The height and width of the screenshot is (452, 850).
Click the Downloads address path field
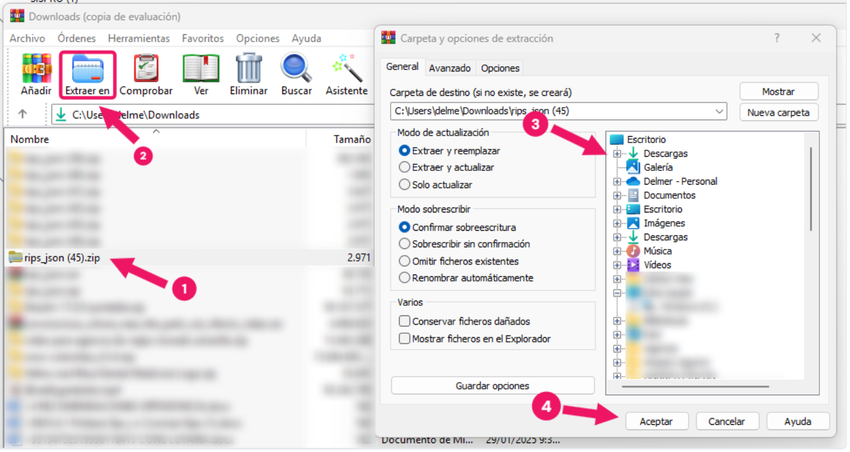click(214, 114)
